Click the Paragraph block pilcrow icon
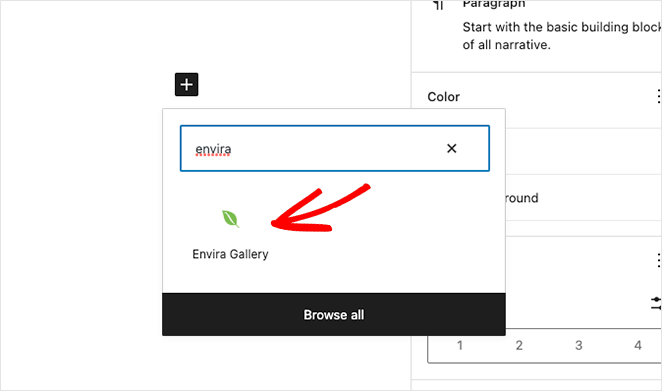 (438, 5)
